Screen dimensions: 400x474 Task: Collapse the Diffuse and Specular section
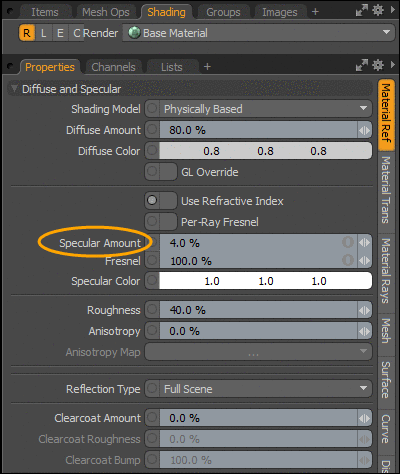14,89
